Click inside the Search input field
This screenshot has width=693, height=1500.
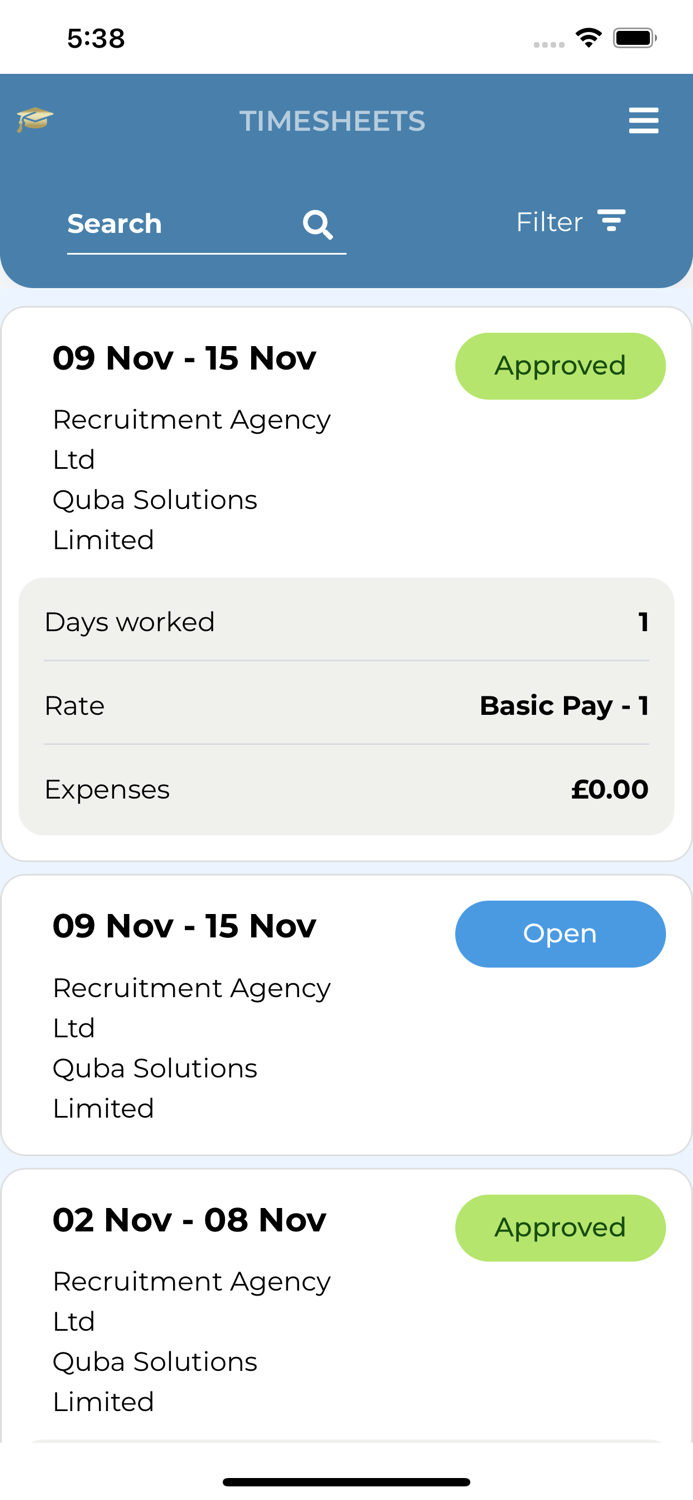pos(150,224)
